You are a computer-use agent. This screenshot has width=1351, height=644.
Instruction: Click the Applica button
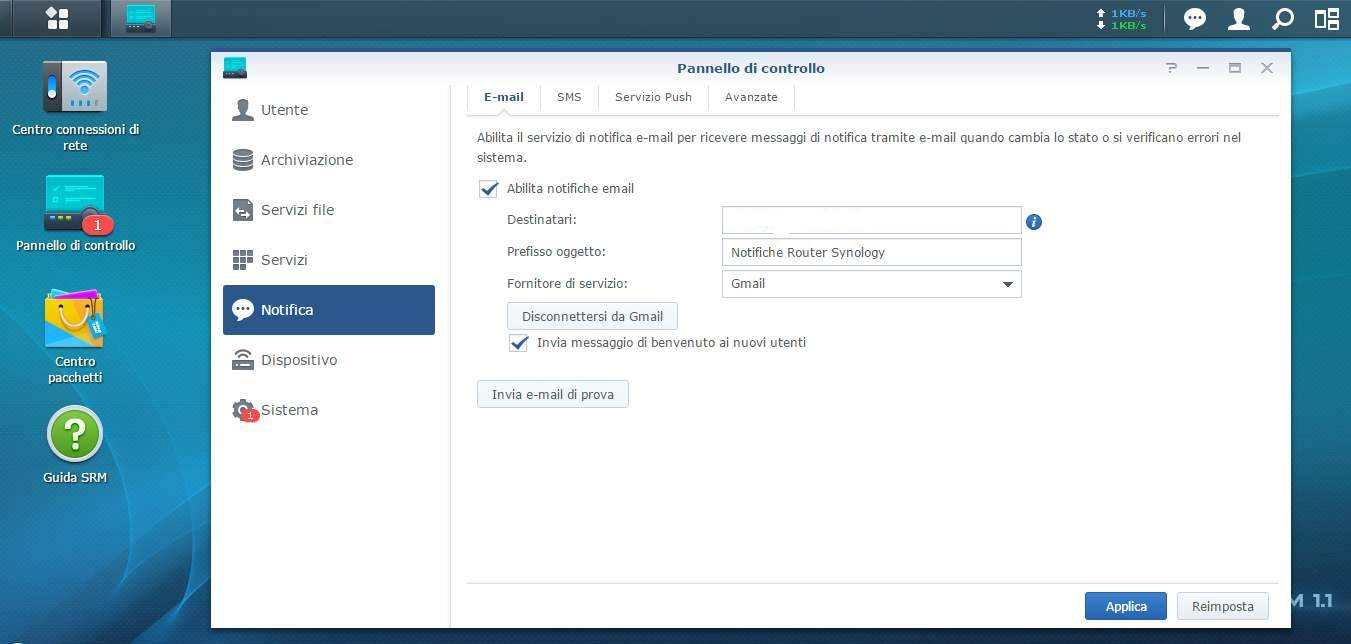coord(1126,606)
